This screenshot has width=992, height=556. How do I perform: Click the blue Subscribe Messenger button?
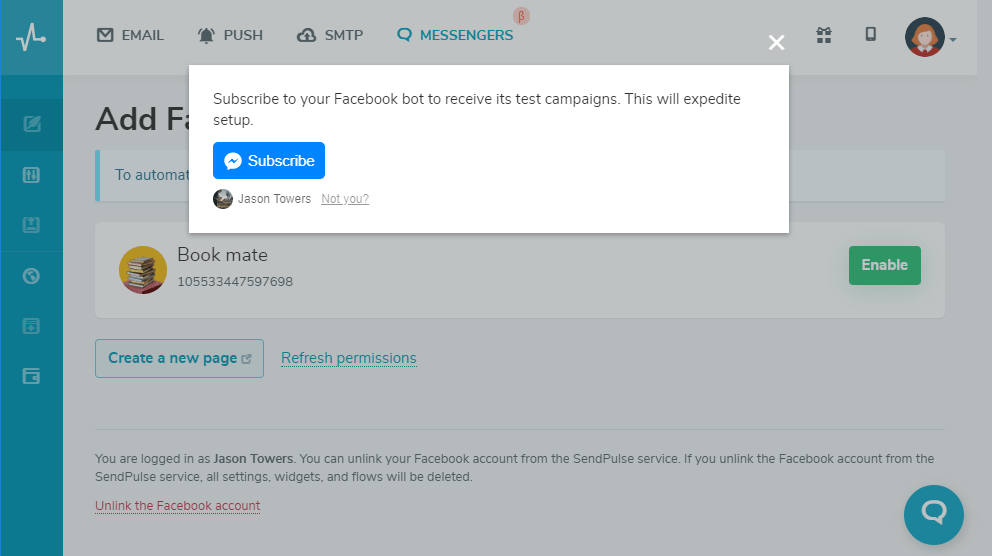(x=269, y=161)
